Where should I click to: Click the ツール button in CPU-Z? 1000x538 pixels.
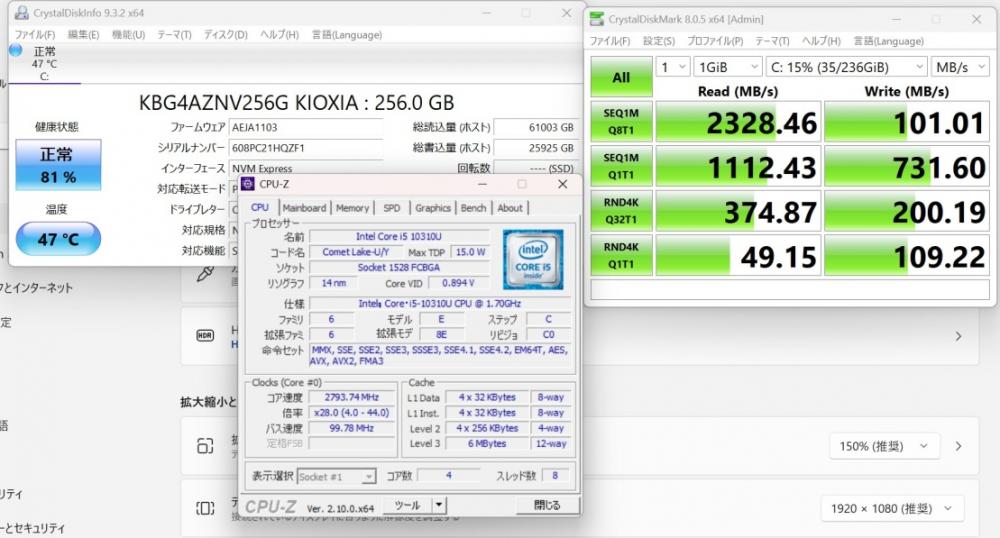[x=407, y=505]
